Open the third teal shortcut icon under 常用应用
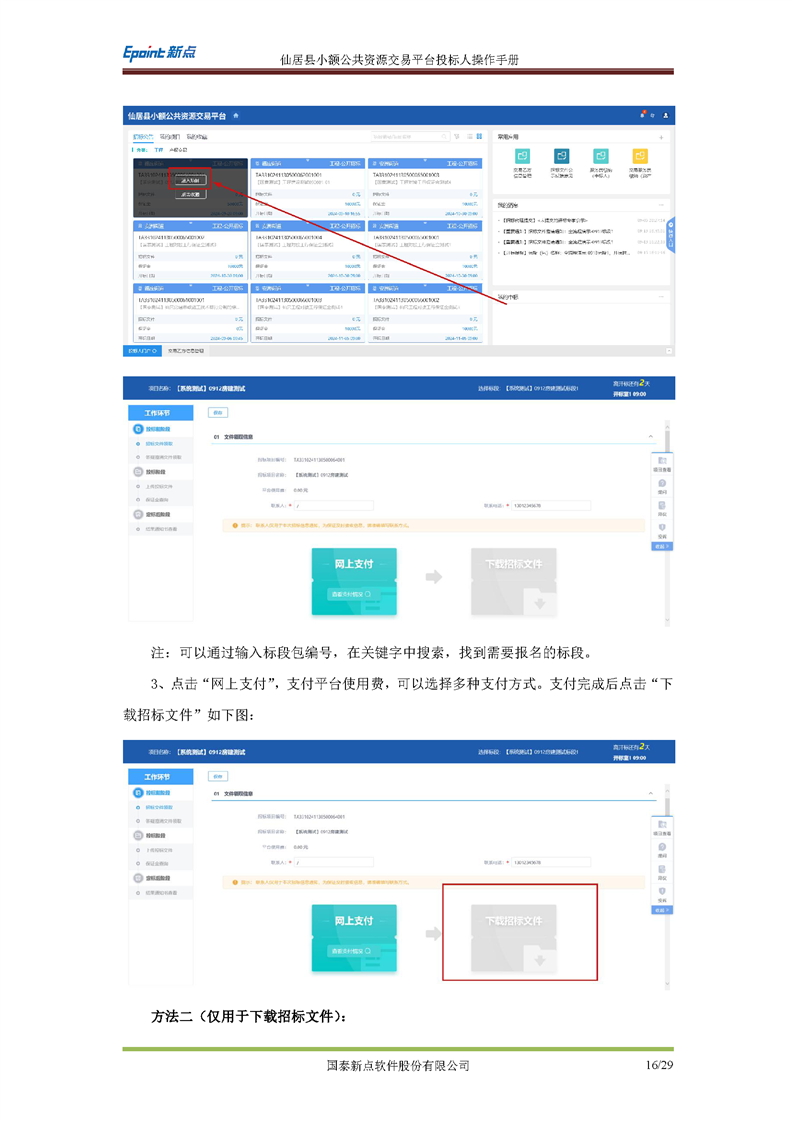Viewport: 793px width, 1122px height. 600,156
